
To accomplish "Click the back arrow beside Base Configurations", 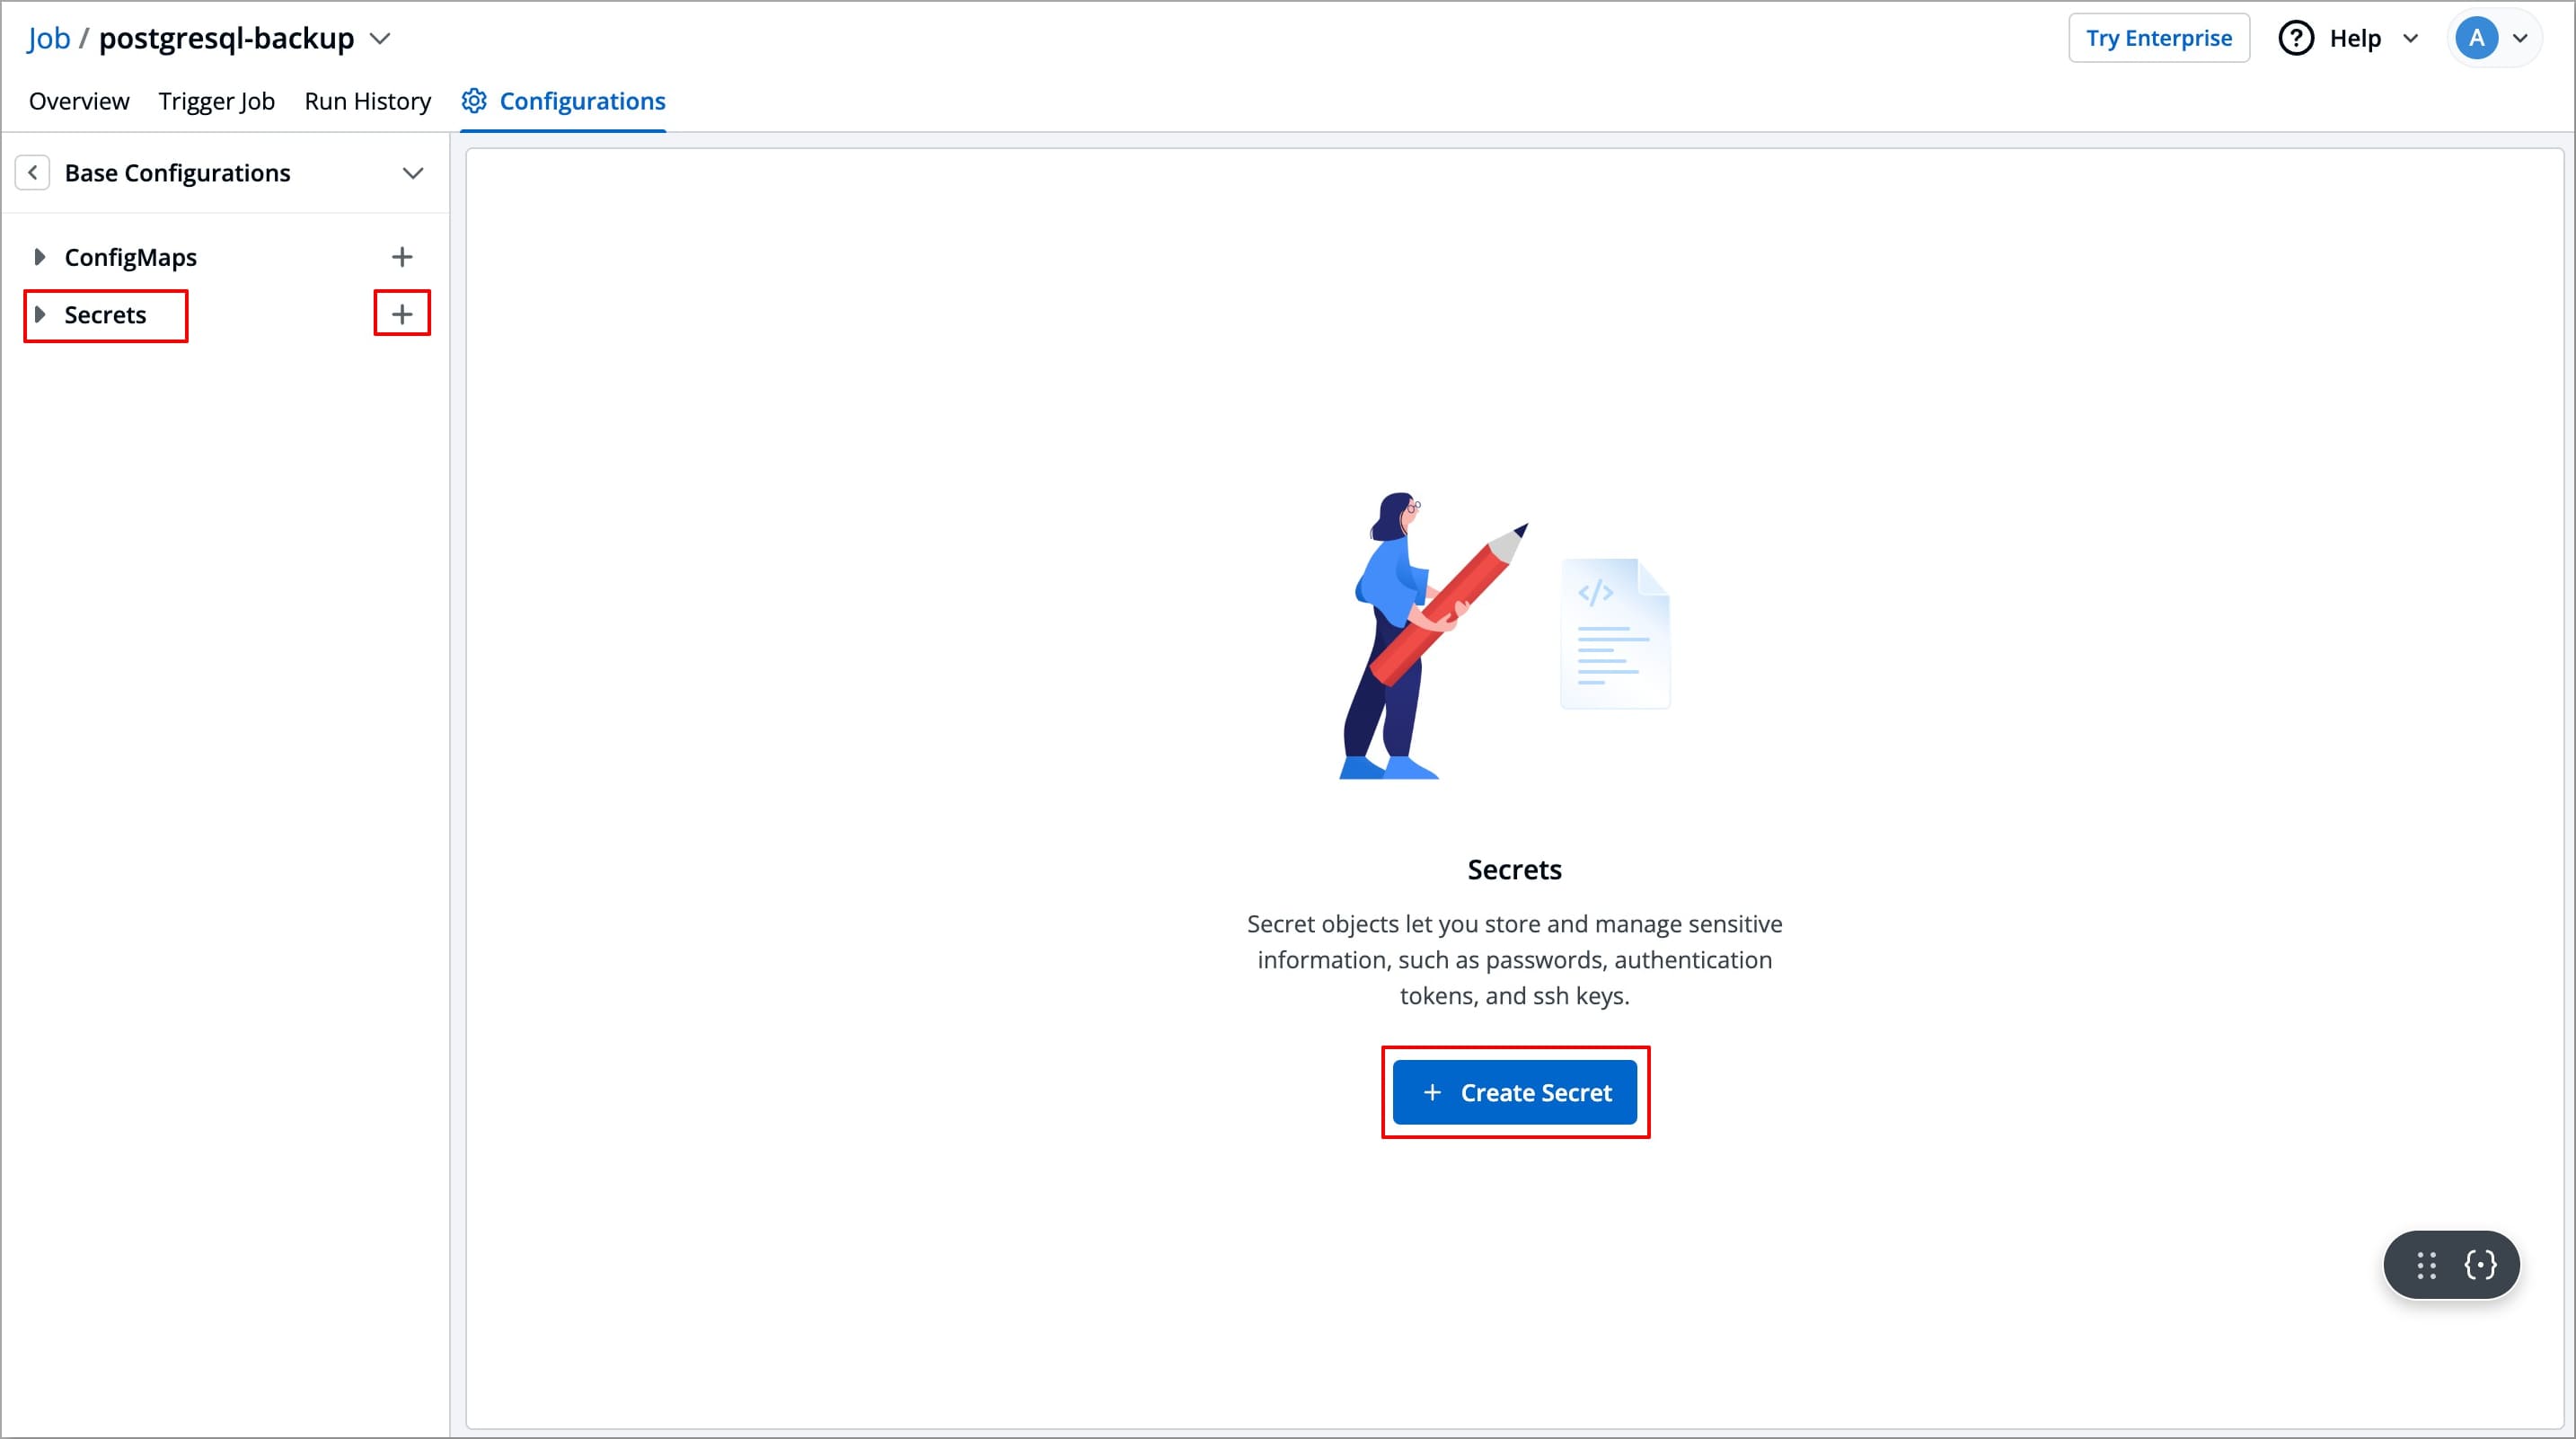I will [x=33, y=172].
